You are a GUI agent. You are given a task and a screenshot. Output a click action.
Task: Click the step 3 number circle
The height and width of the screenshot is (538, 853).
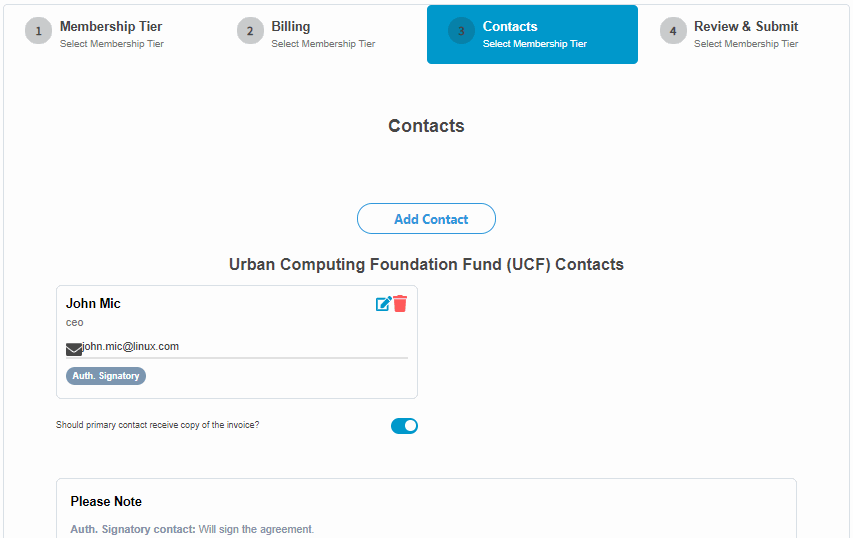coord(461,31)
